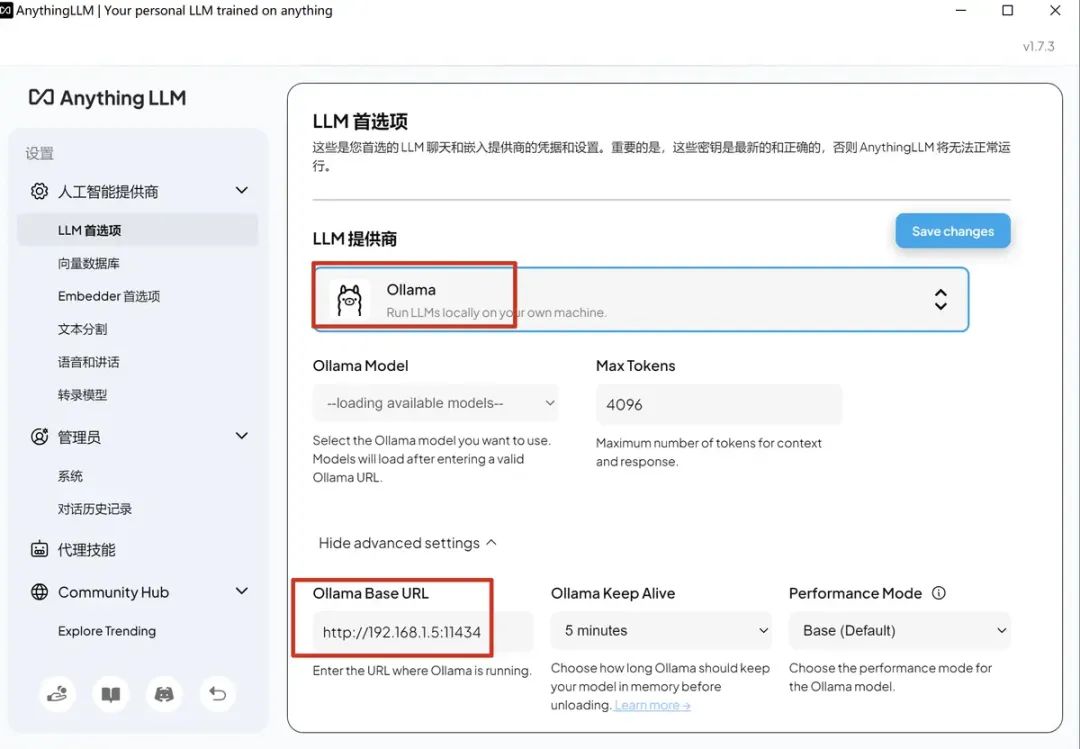Open 对话历史记录 in sidebar
Image resolution: width=1080 pixels, height=749 pixels.
[95, 509]
